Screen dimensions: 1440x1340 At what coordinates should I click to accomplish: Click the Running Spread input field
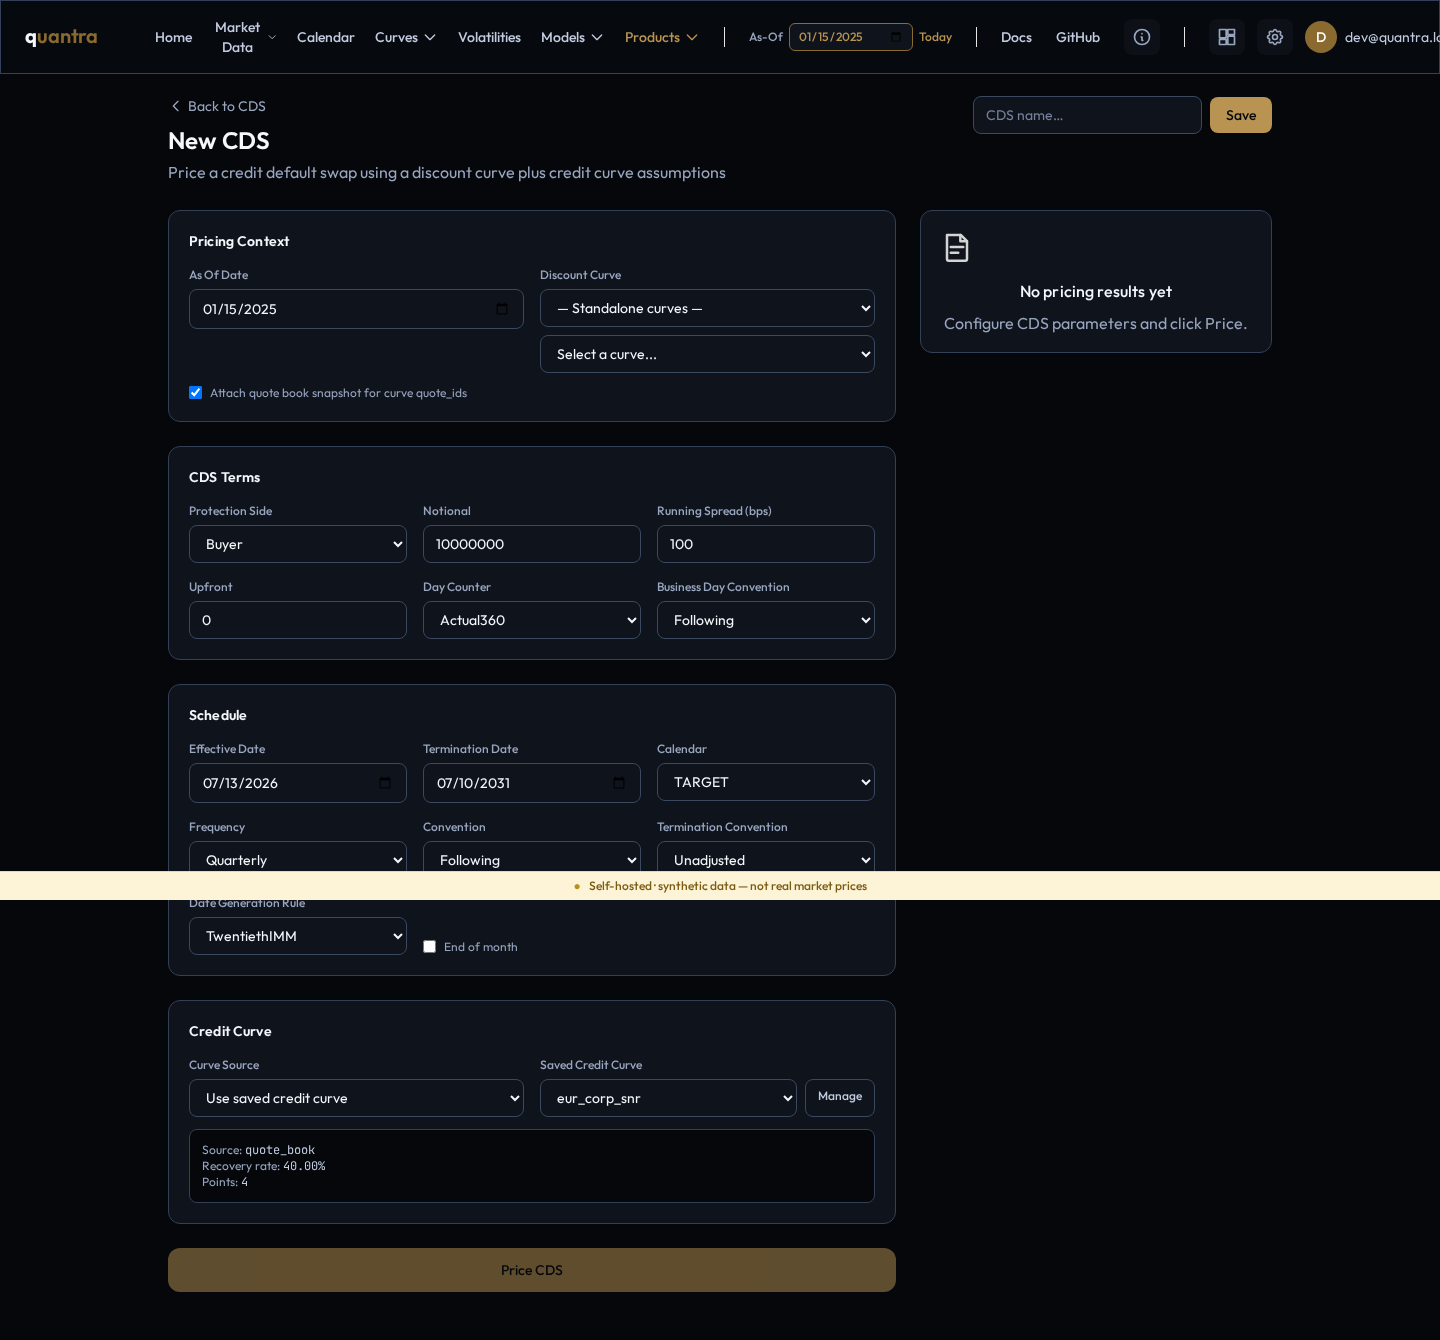point(766,544)
